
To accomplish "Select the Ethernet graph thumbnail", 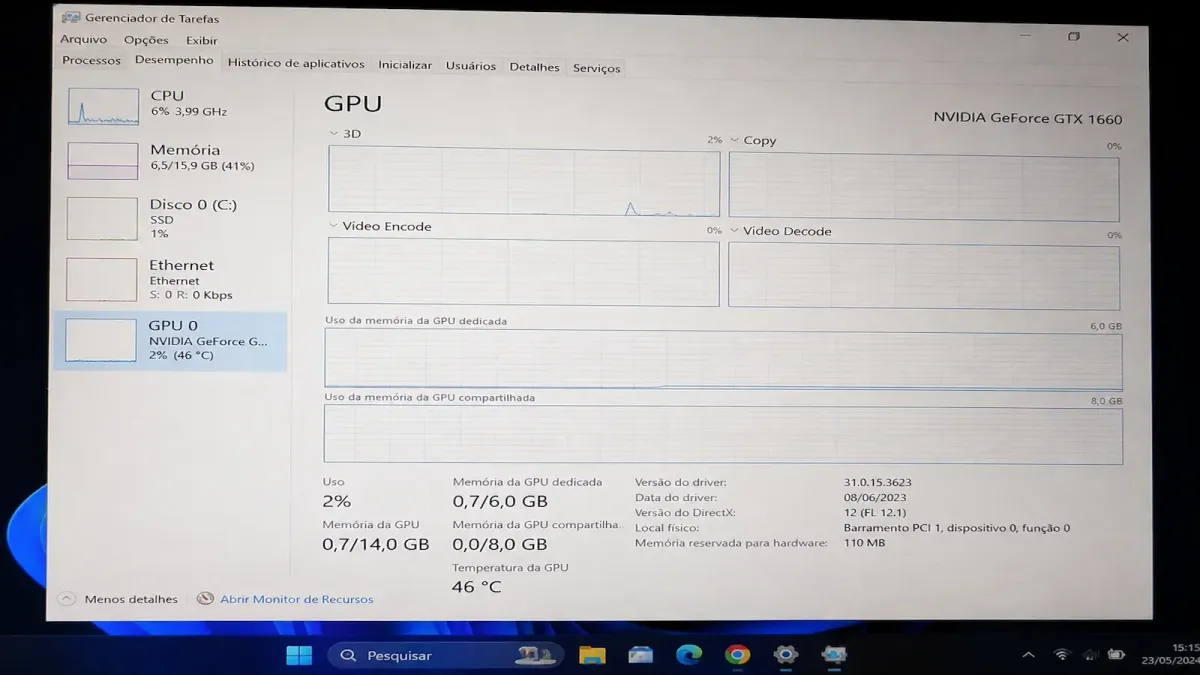I will coord(101,279).
